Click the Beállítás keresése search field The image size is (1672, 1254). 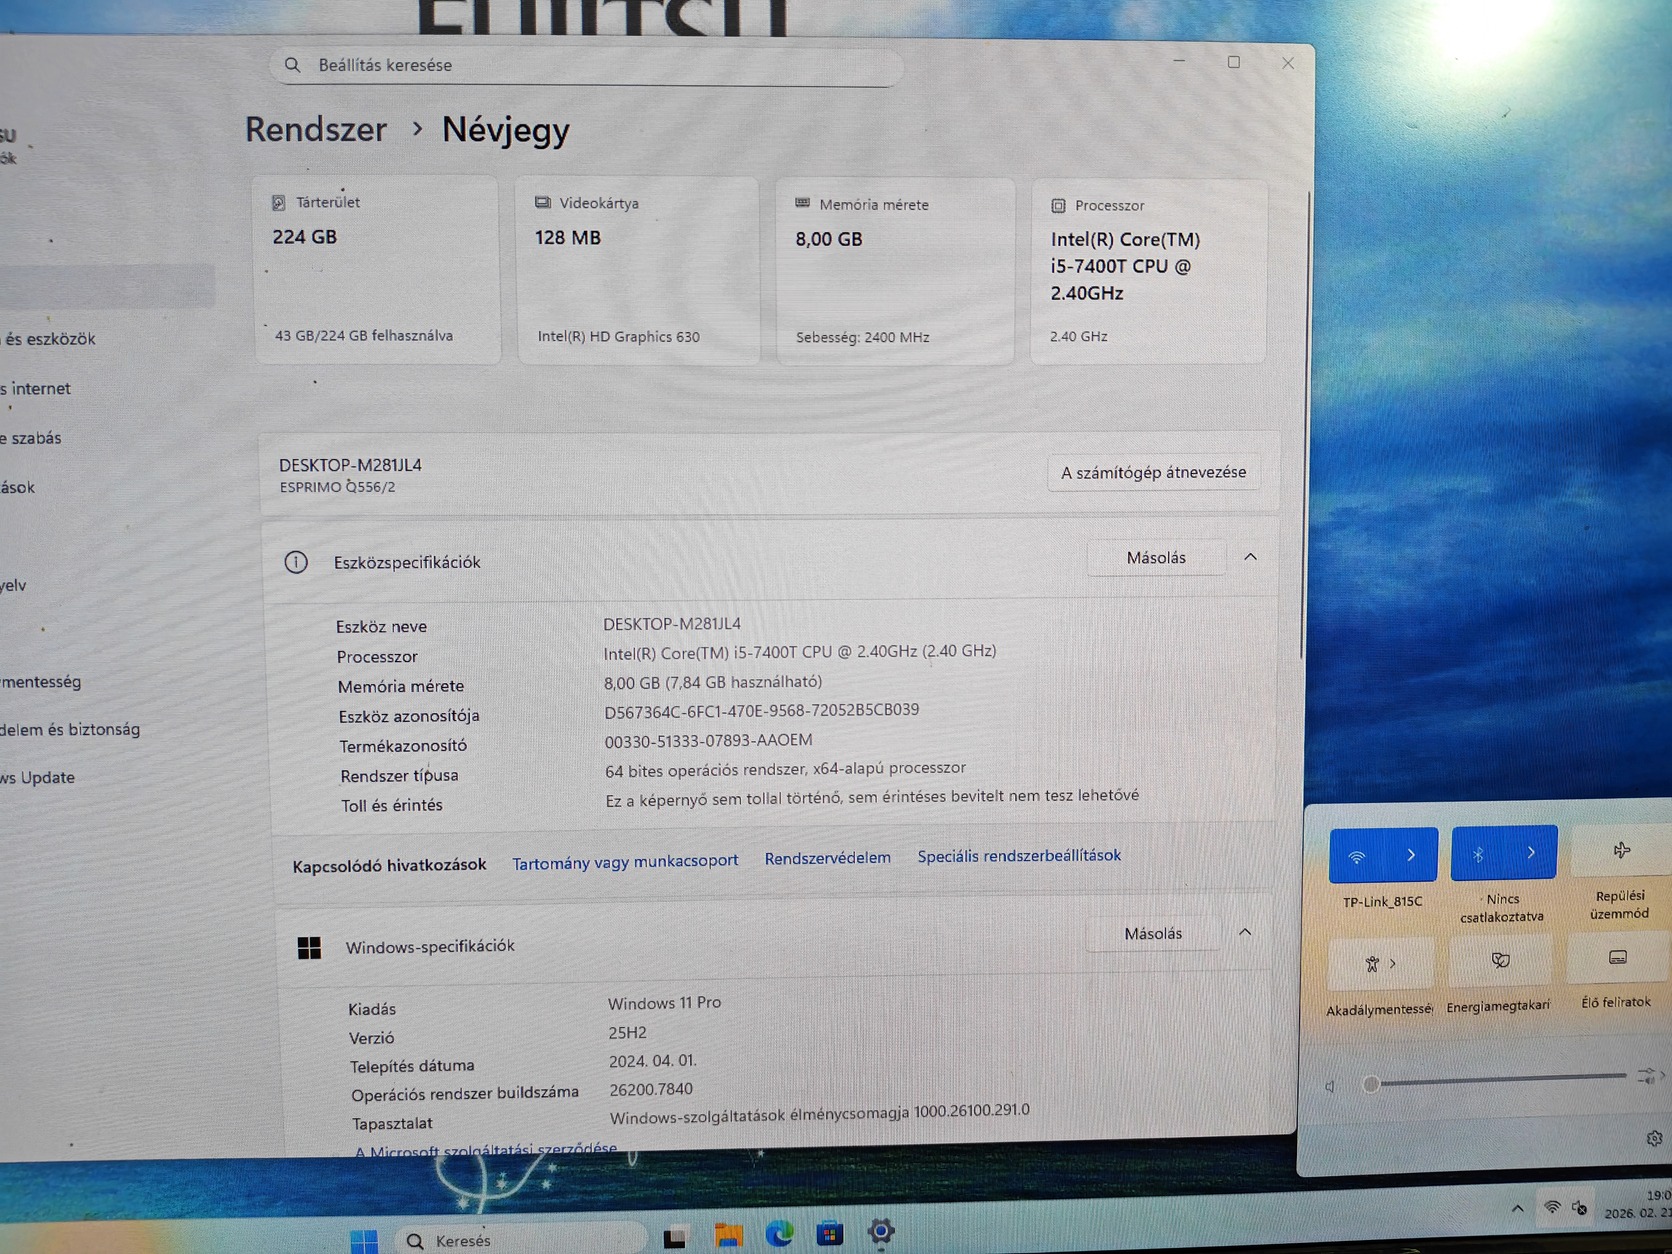586,66
